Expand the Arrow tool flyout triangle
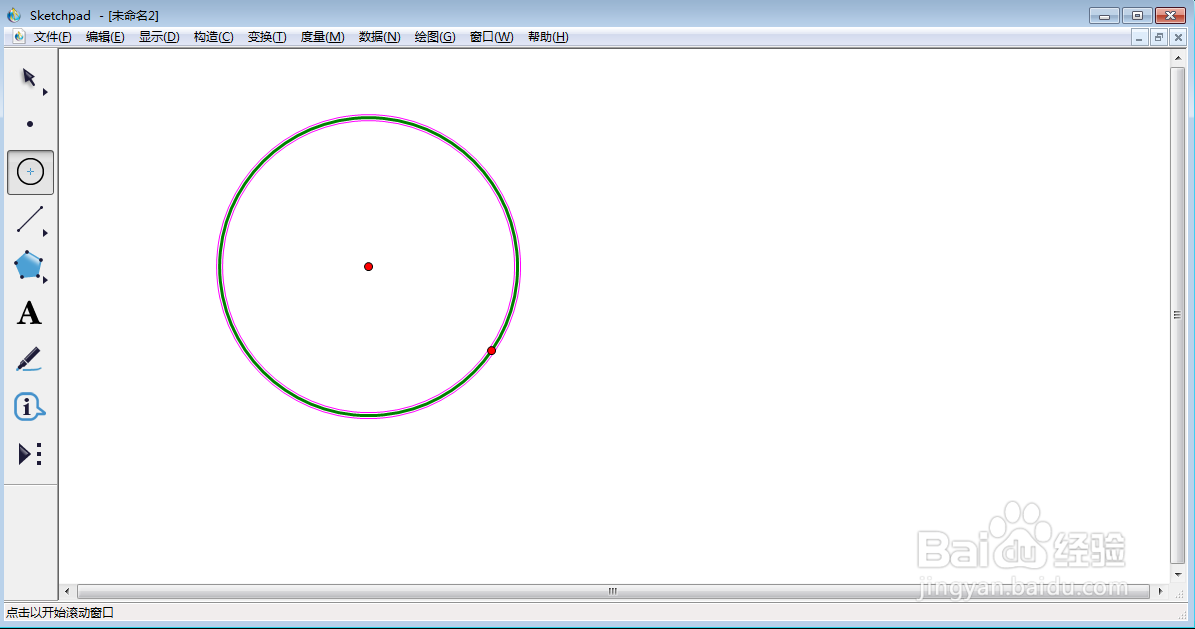Screen dimensions: 1195x629 pyautogui.click(x=45, y=92)
